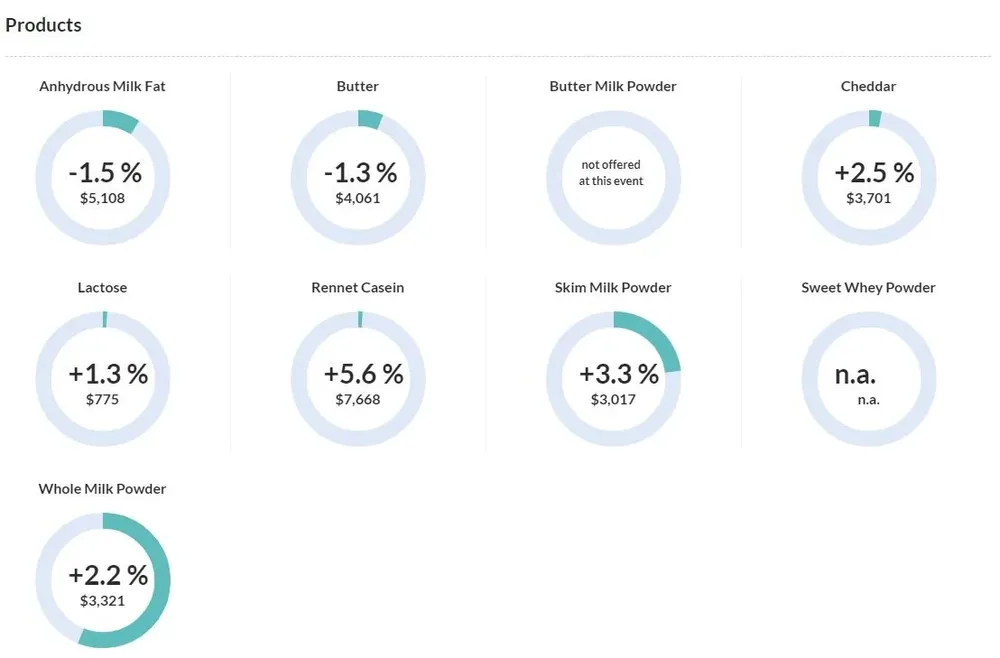Open the Lactose product label

coord(102,287)
